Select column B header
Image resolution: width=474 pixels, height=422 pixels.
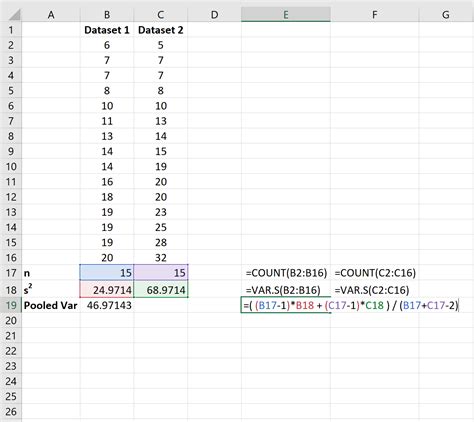pyautogui.click(x=107, y=15)
